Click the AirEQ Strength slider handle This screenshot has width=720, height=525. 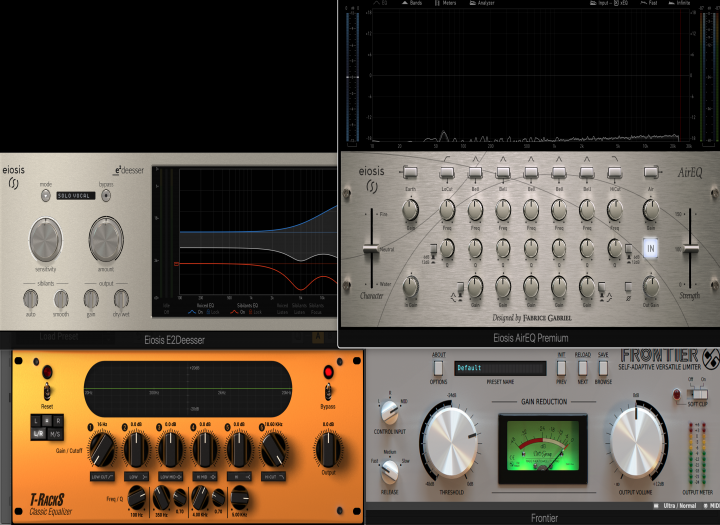point(690,249)
